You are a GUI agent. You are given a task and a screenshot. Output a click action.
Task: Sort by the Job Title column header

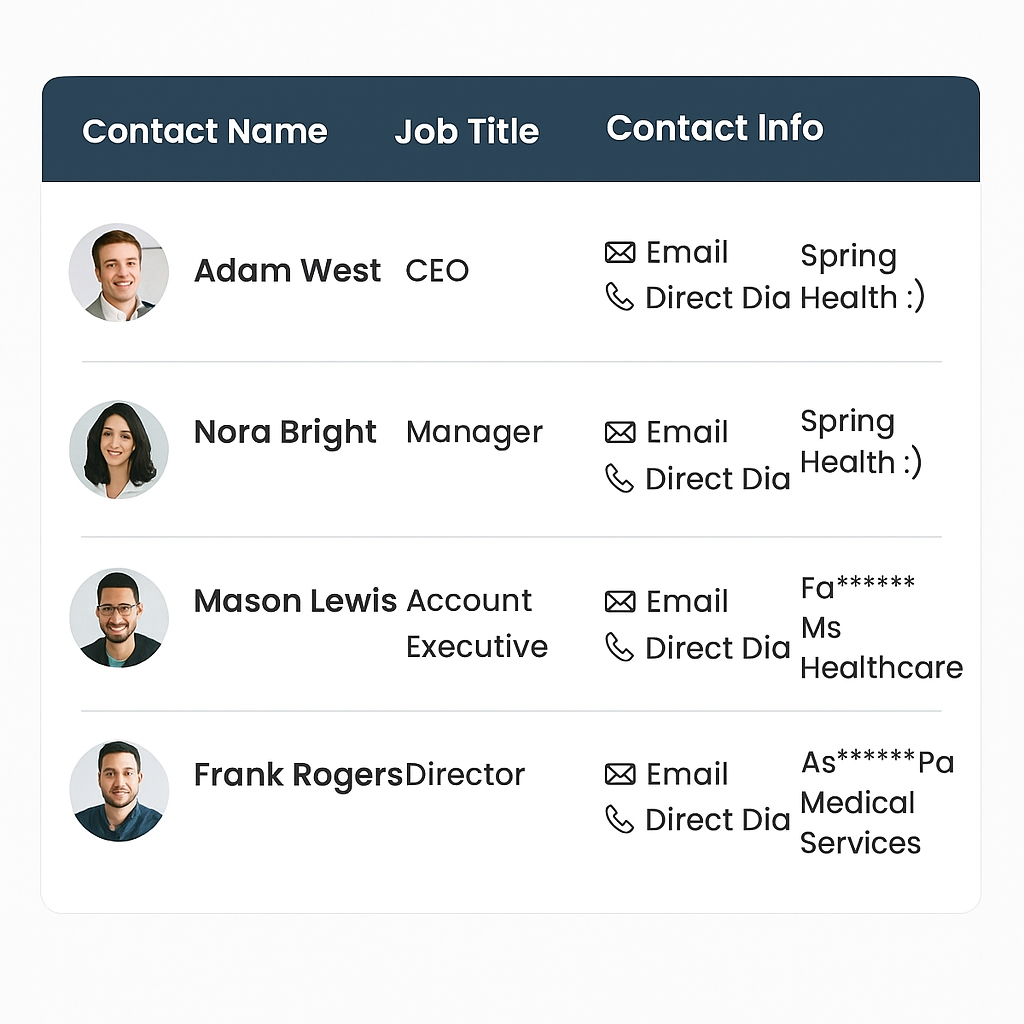point(466,131)
